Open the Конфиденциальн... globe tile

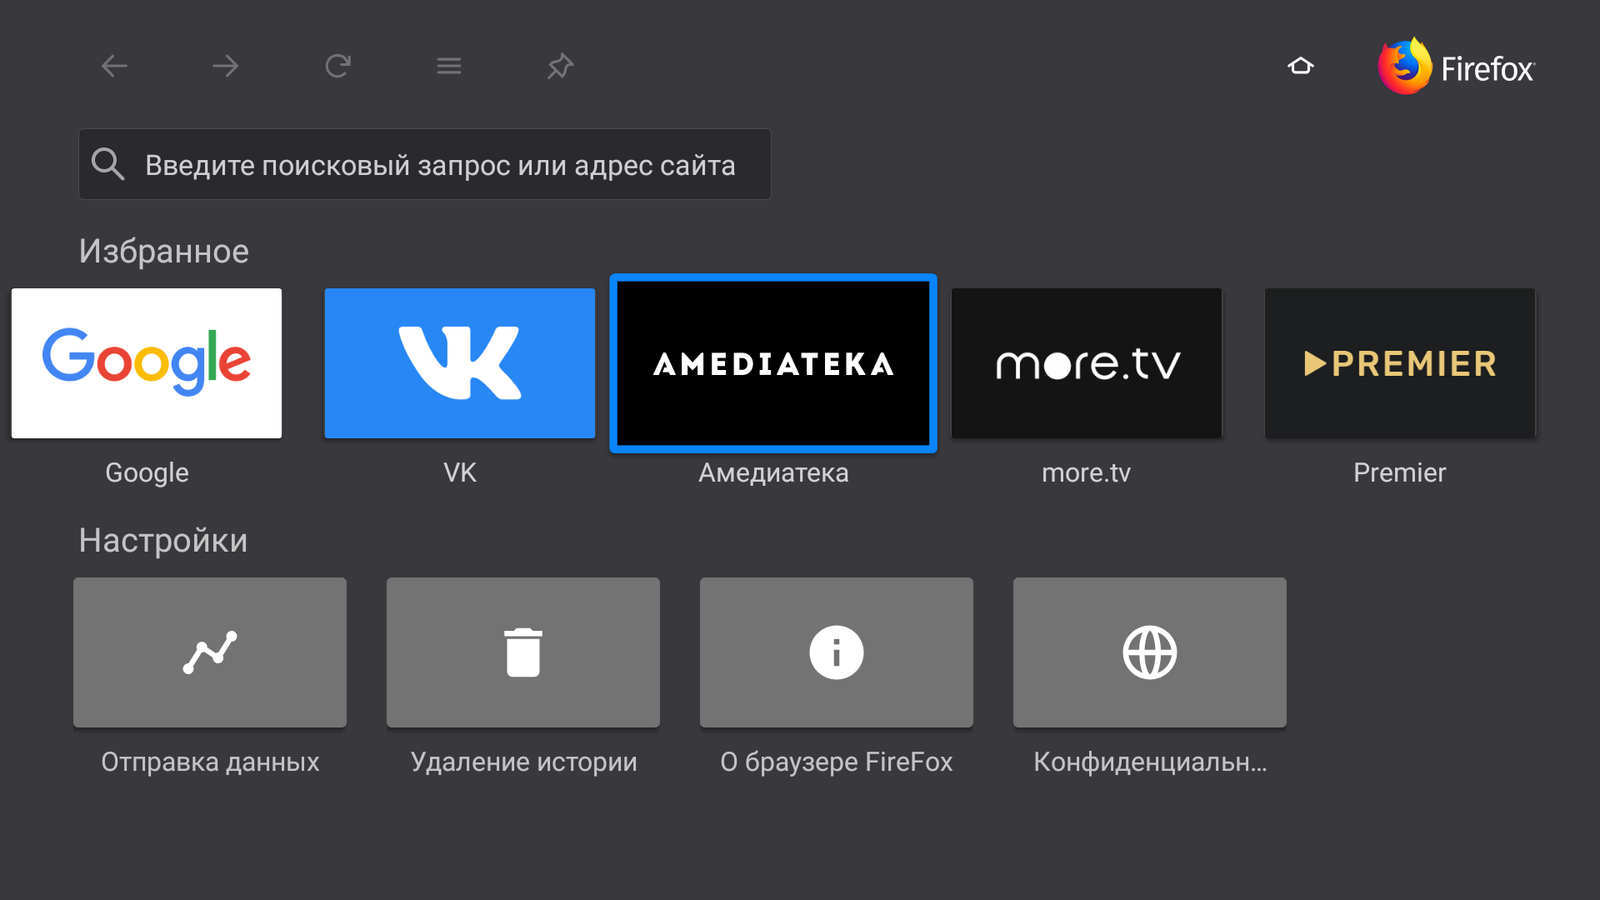click(1150, 652)
